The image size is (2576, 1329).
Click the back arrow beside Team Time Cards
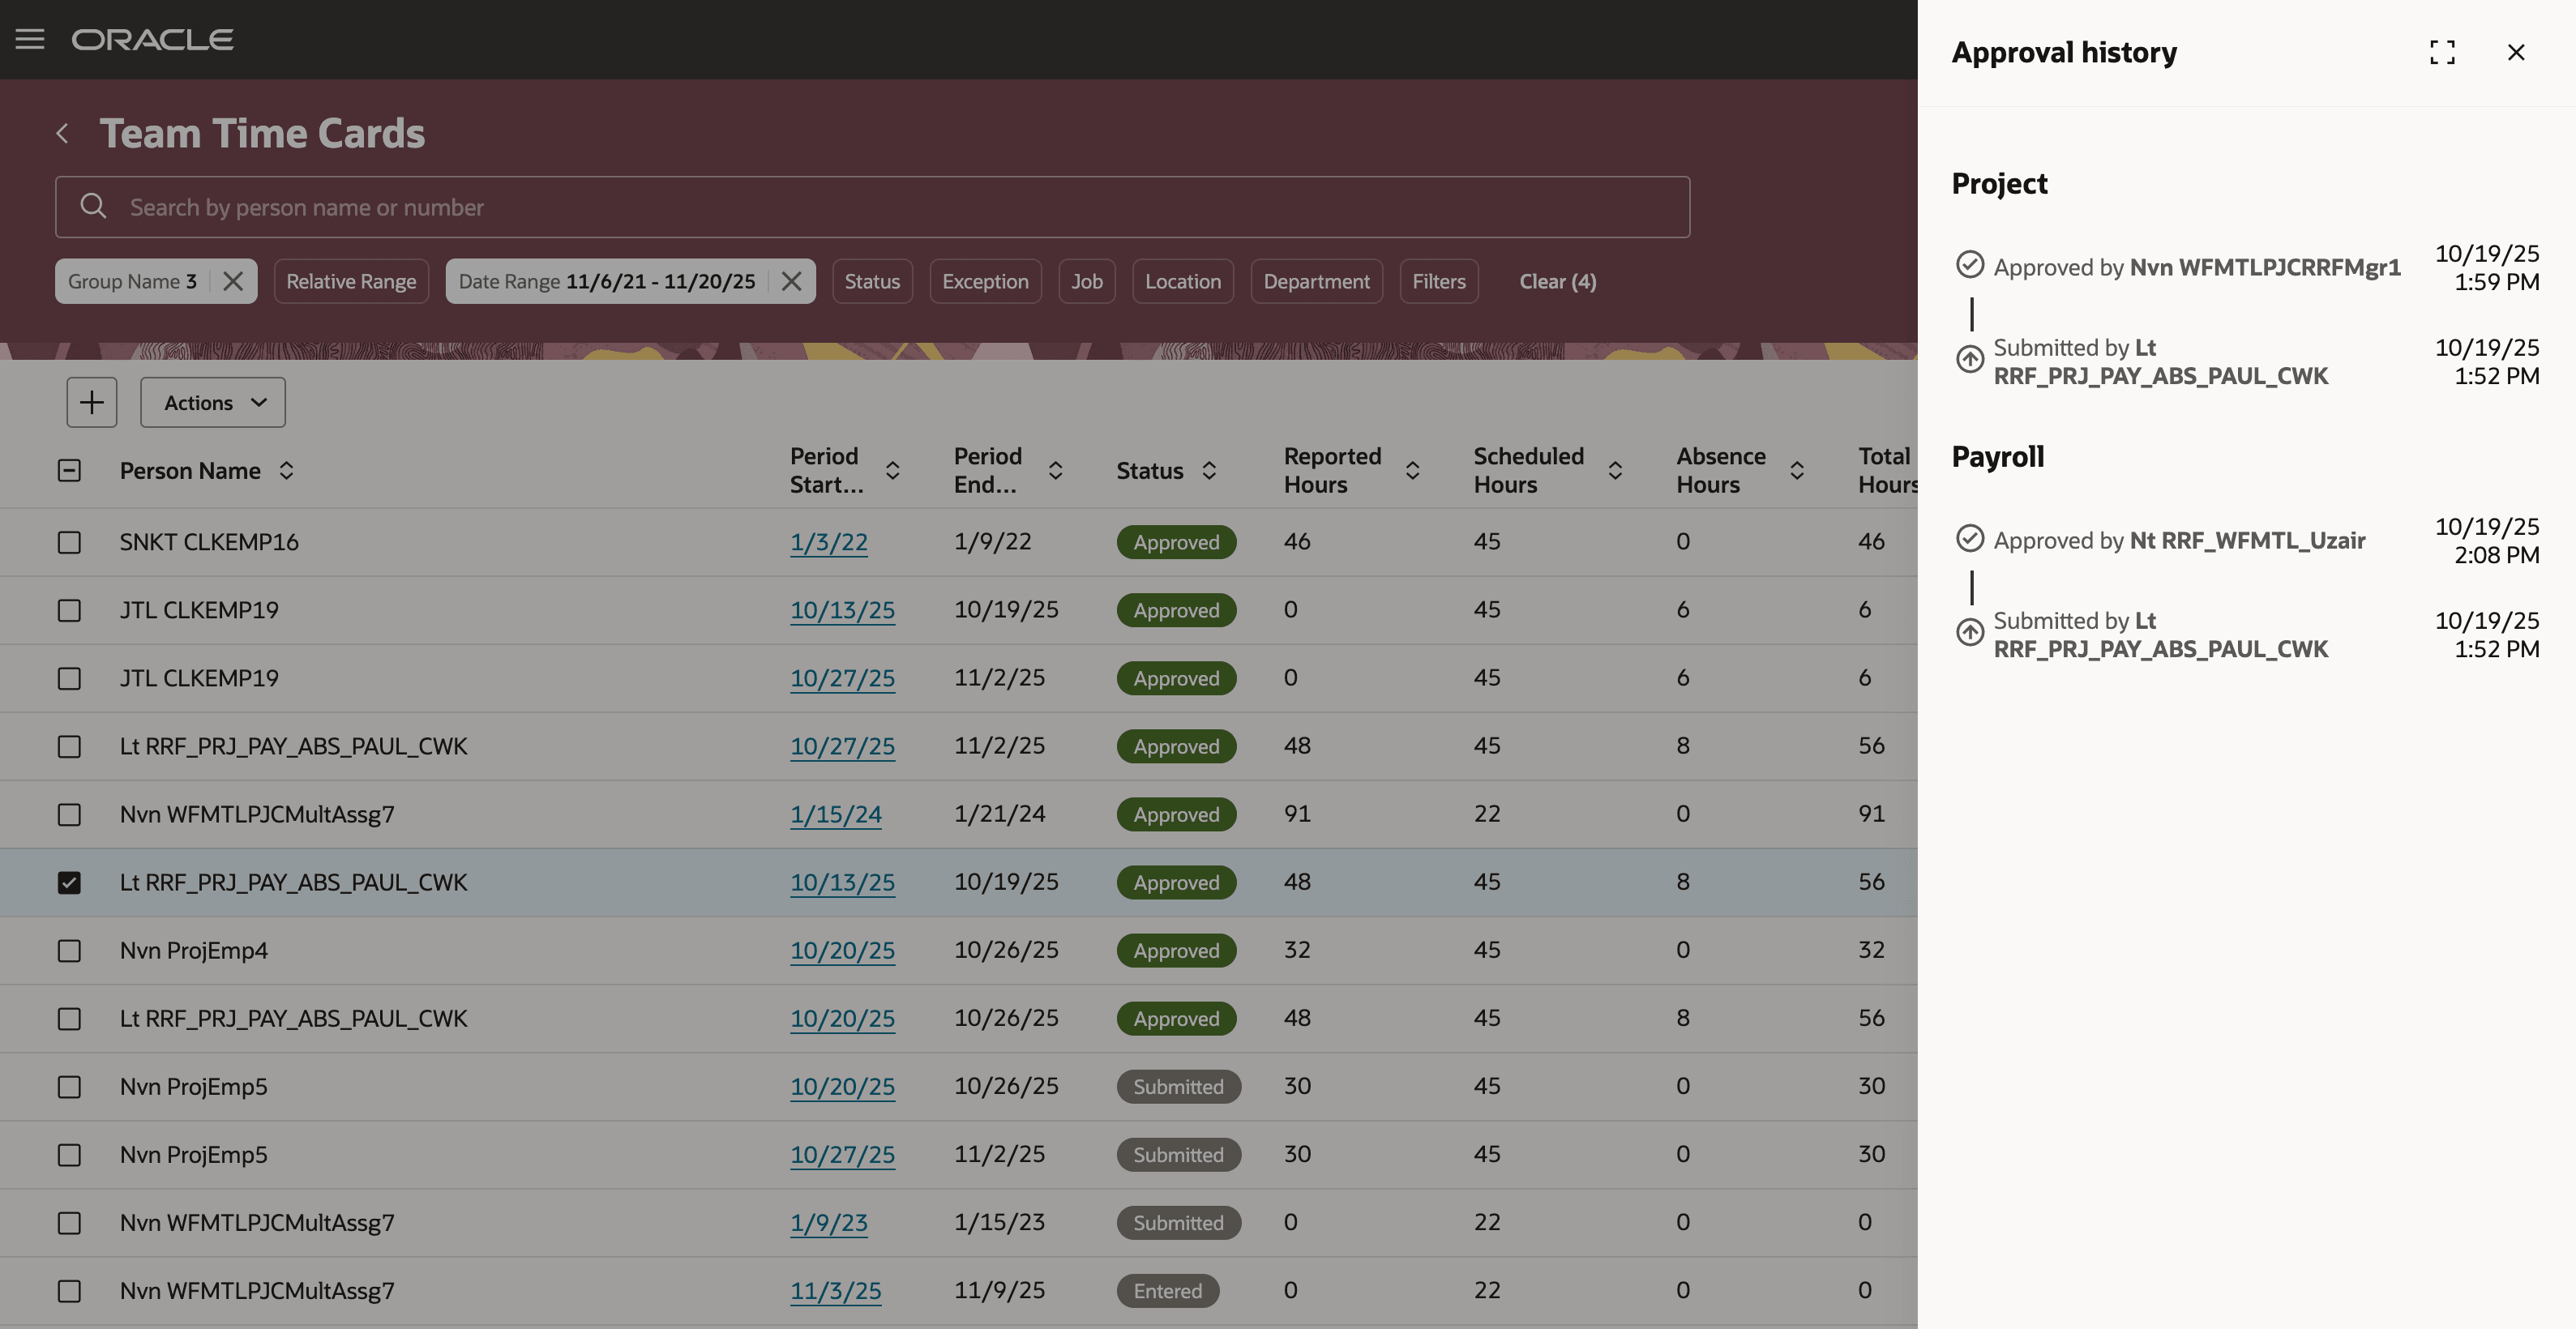click(x=63, y=132)
